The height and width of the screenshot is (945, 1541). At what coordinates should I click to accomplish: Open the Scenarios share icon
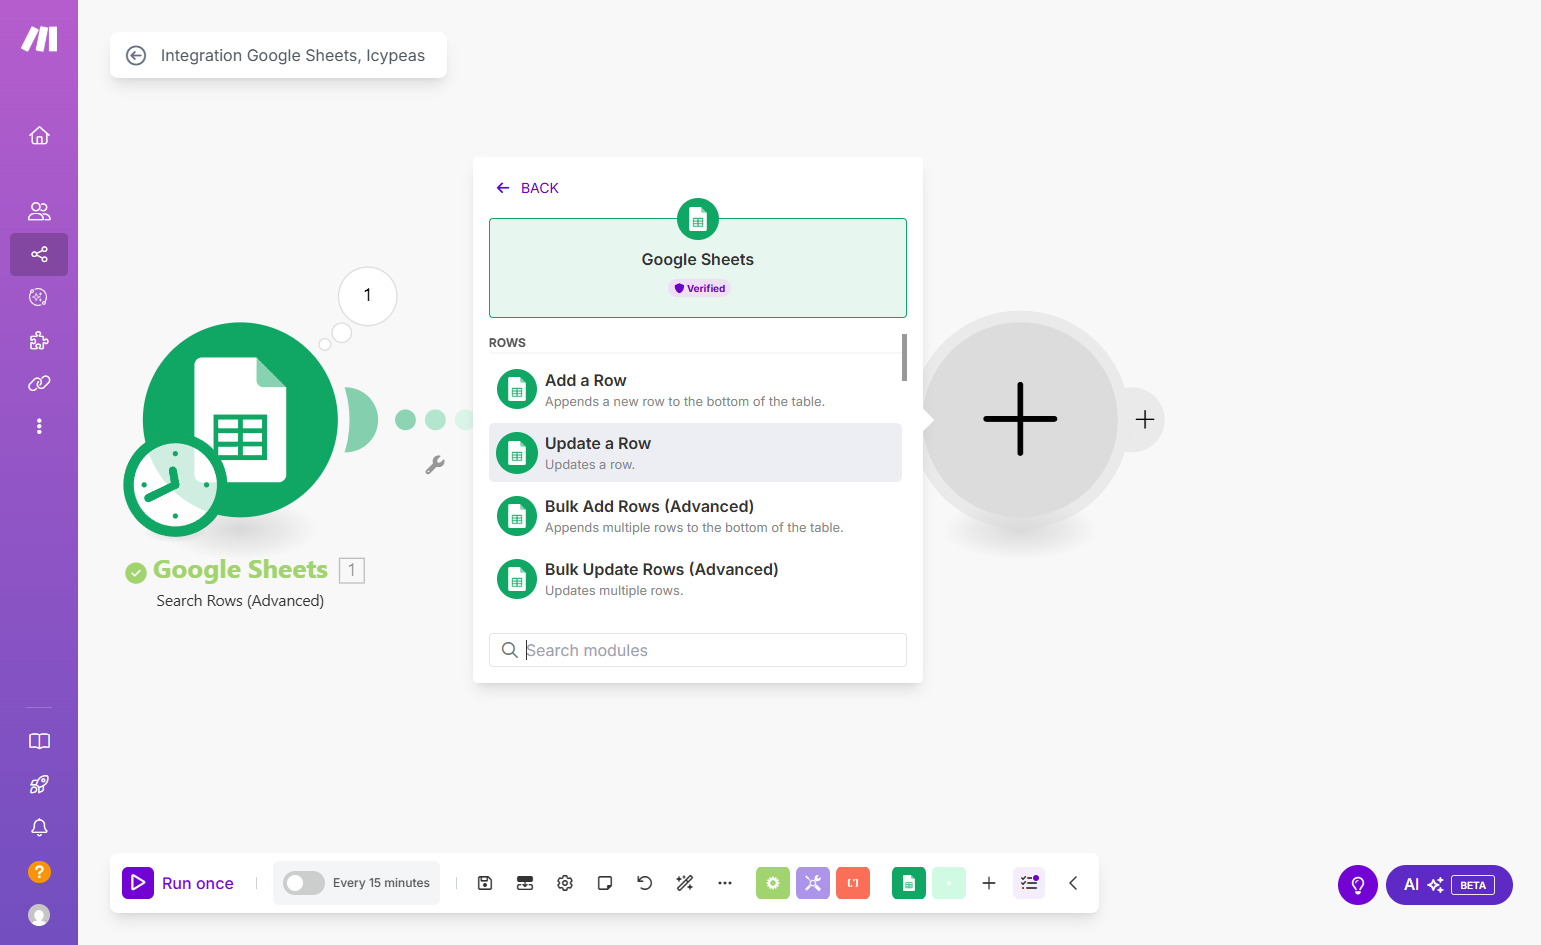click(39, 254)
